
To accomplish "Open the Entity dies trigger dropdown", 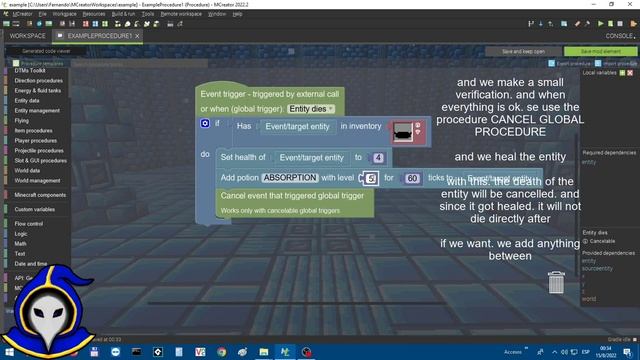I will coord(311,109).
